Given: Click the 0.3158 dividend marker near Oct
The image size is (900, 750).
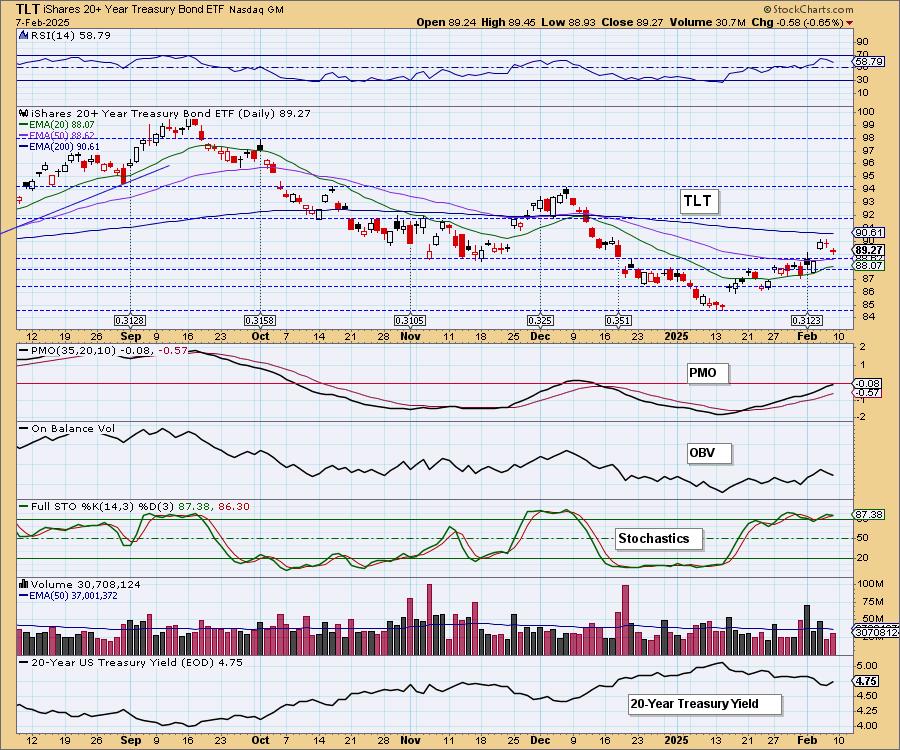Looking at the screenshot, I should click(x=260, y=320).
